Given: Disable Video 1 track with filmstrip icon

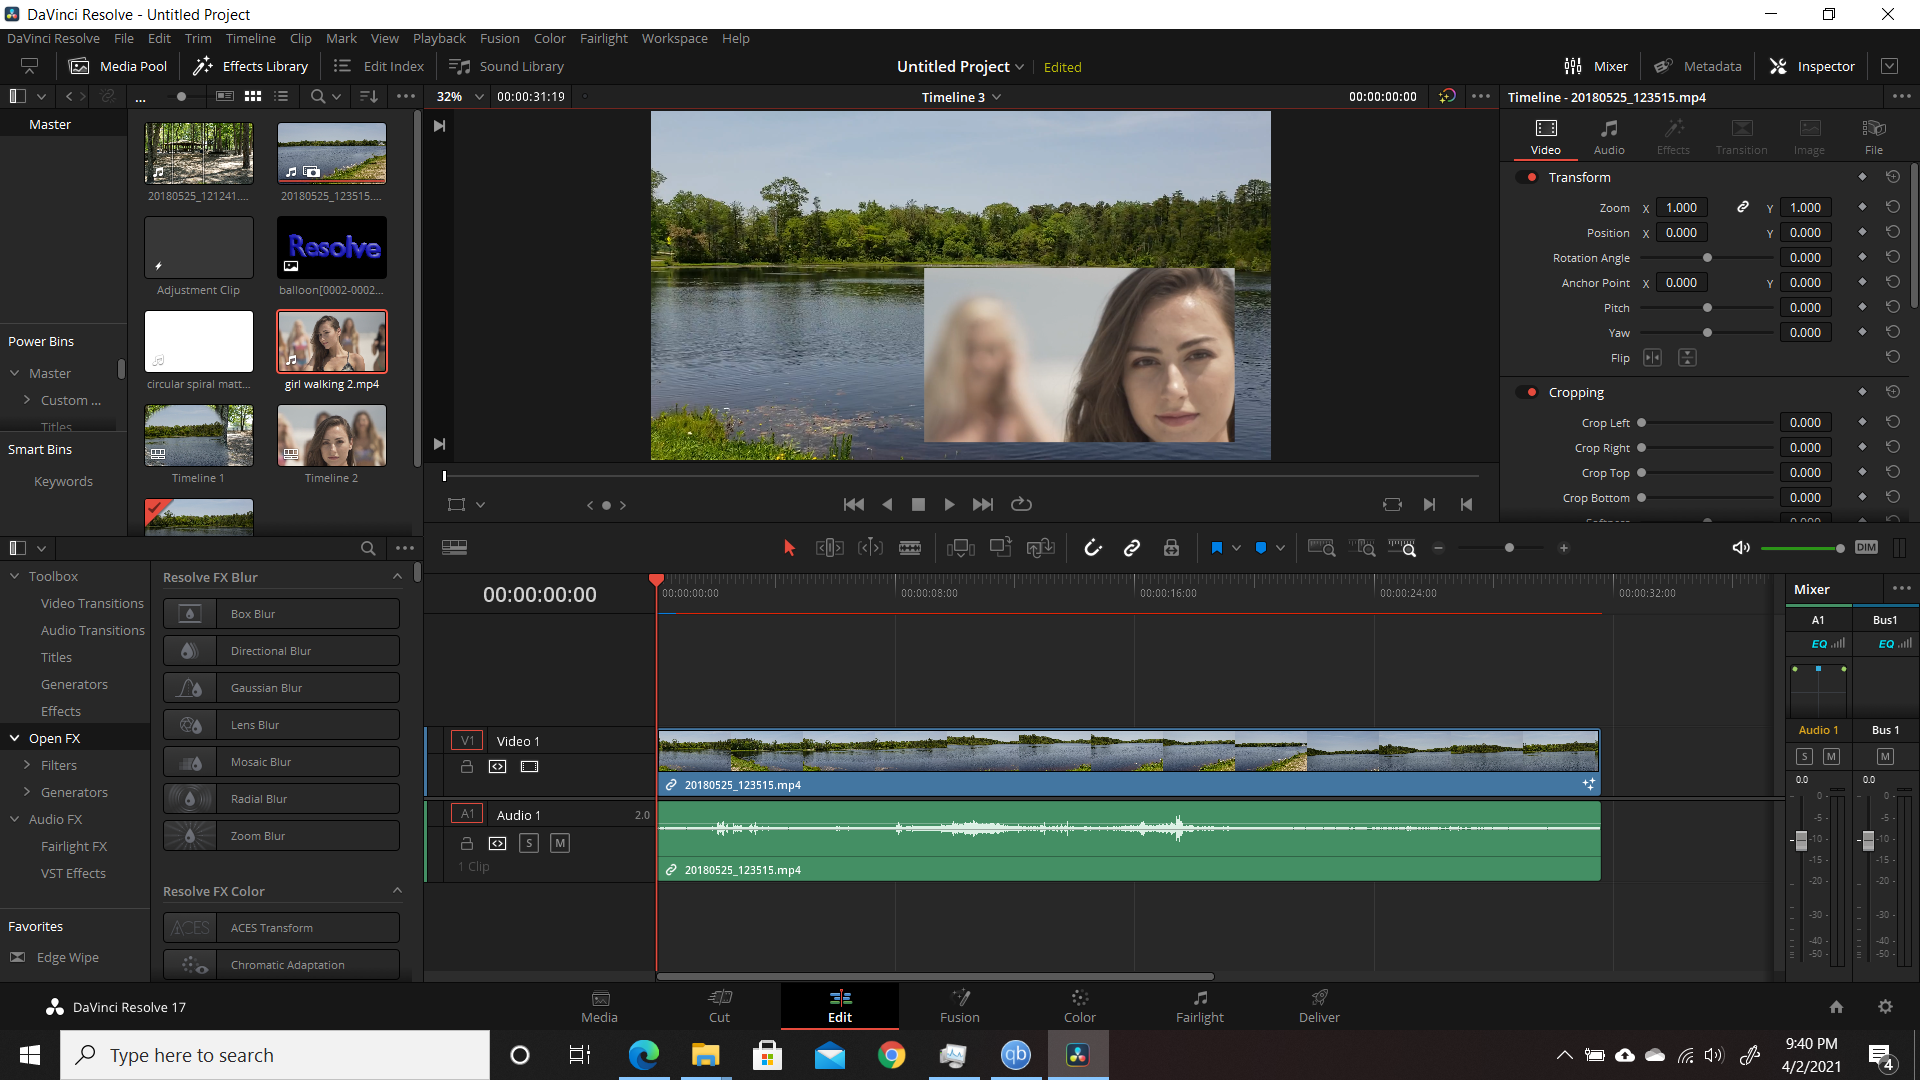Looking at the screenshot, I should point(530,767).
